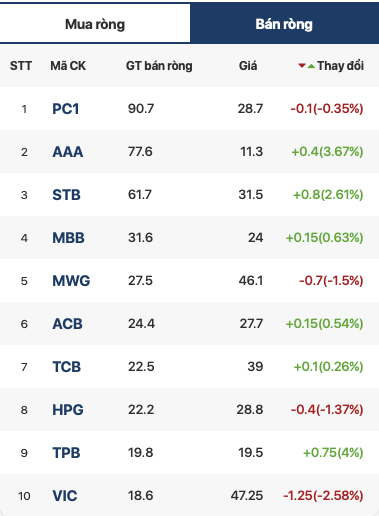
Task: Open the VIC stock link
Action: click(65, 496)
